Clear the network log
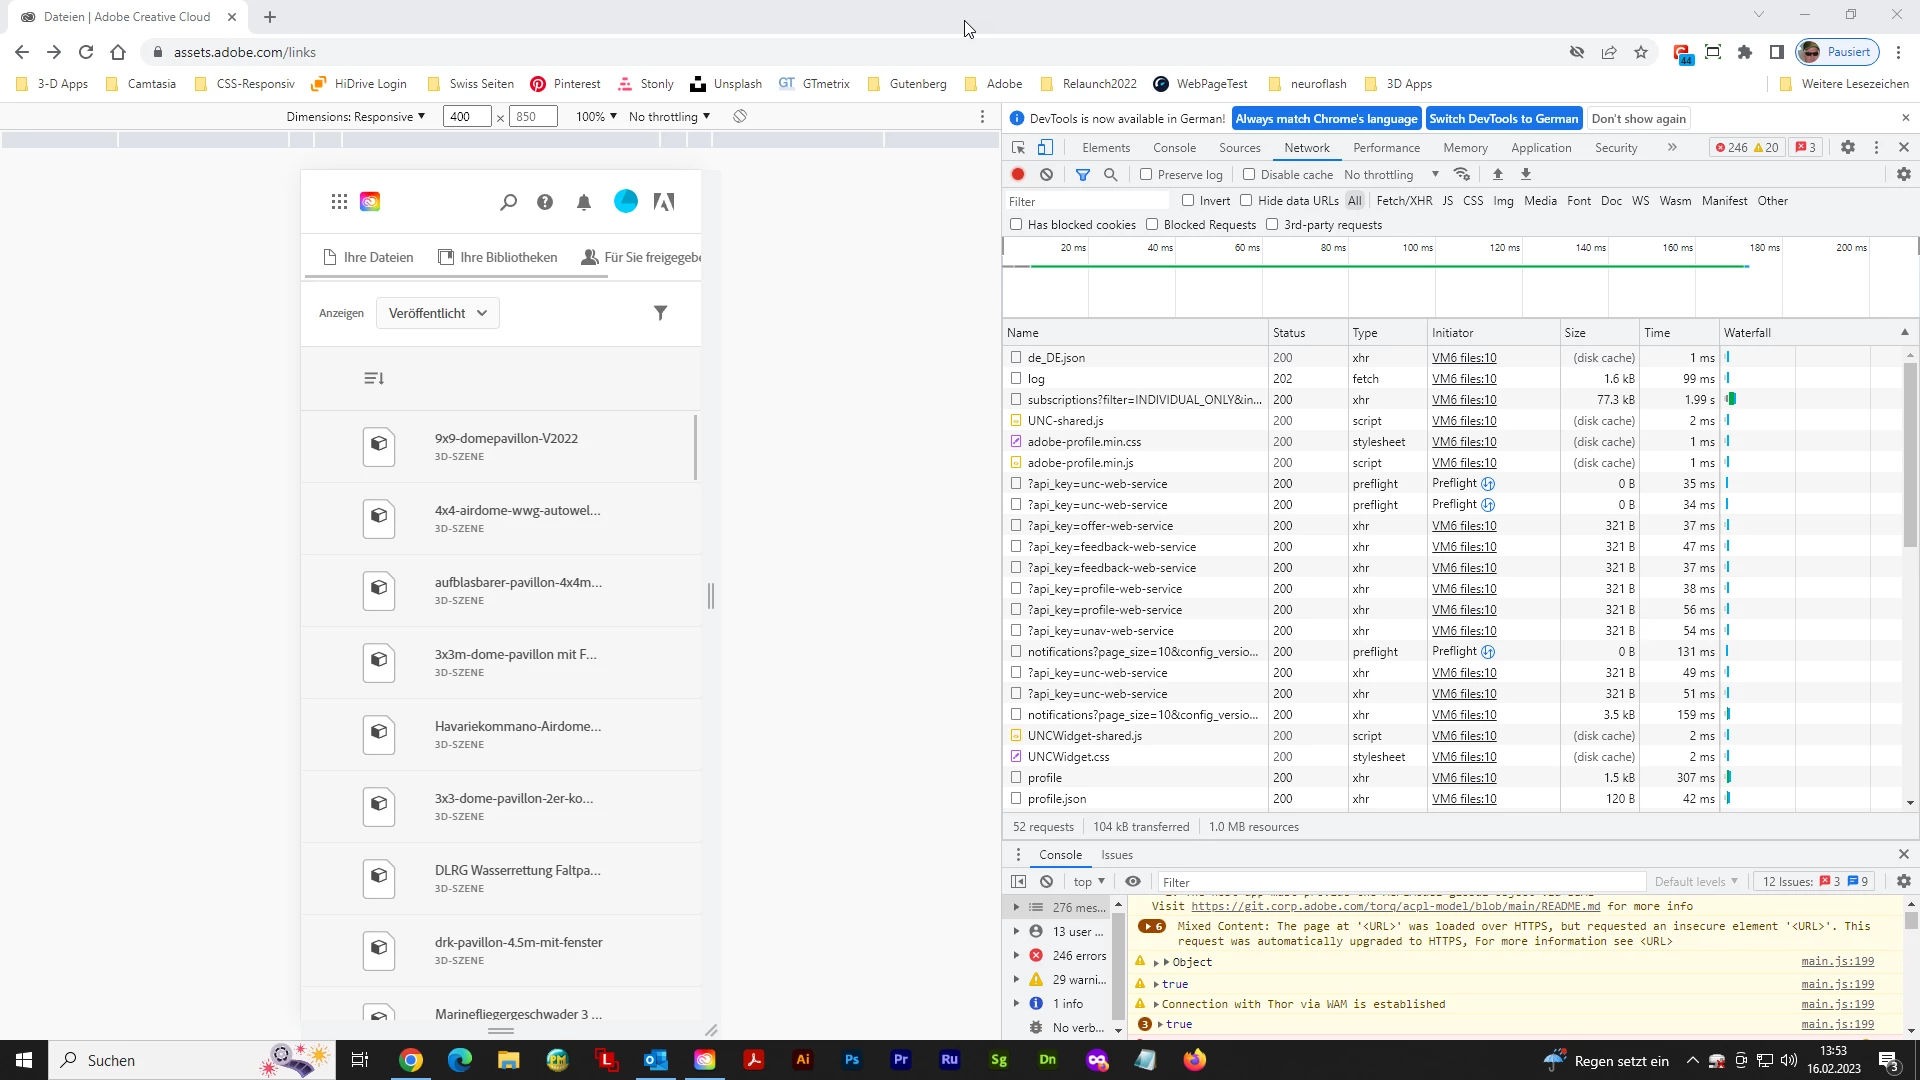This screenshot has width=1920, height=1080. 1046,174
